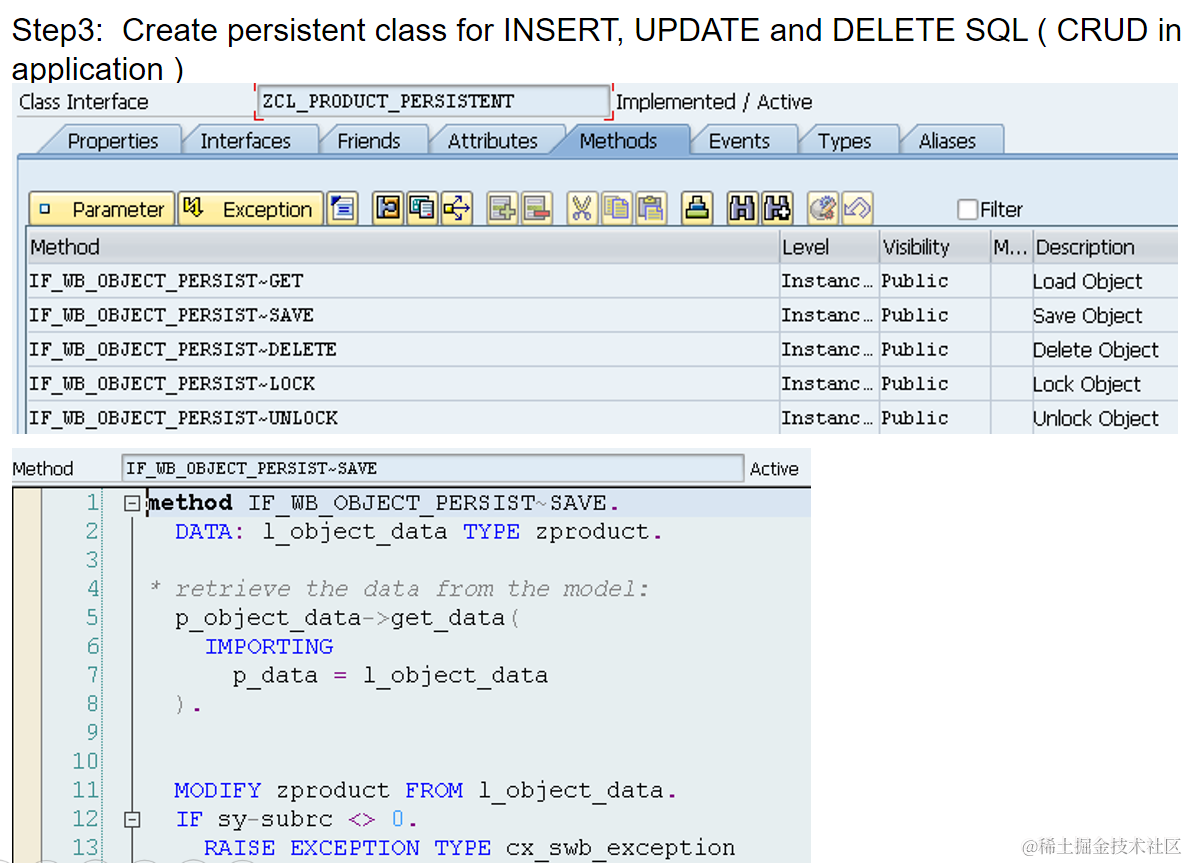Collapse the IF block at line 12
The image size is (1188, 863).
tap(132, 819)
